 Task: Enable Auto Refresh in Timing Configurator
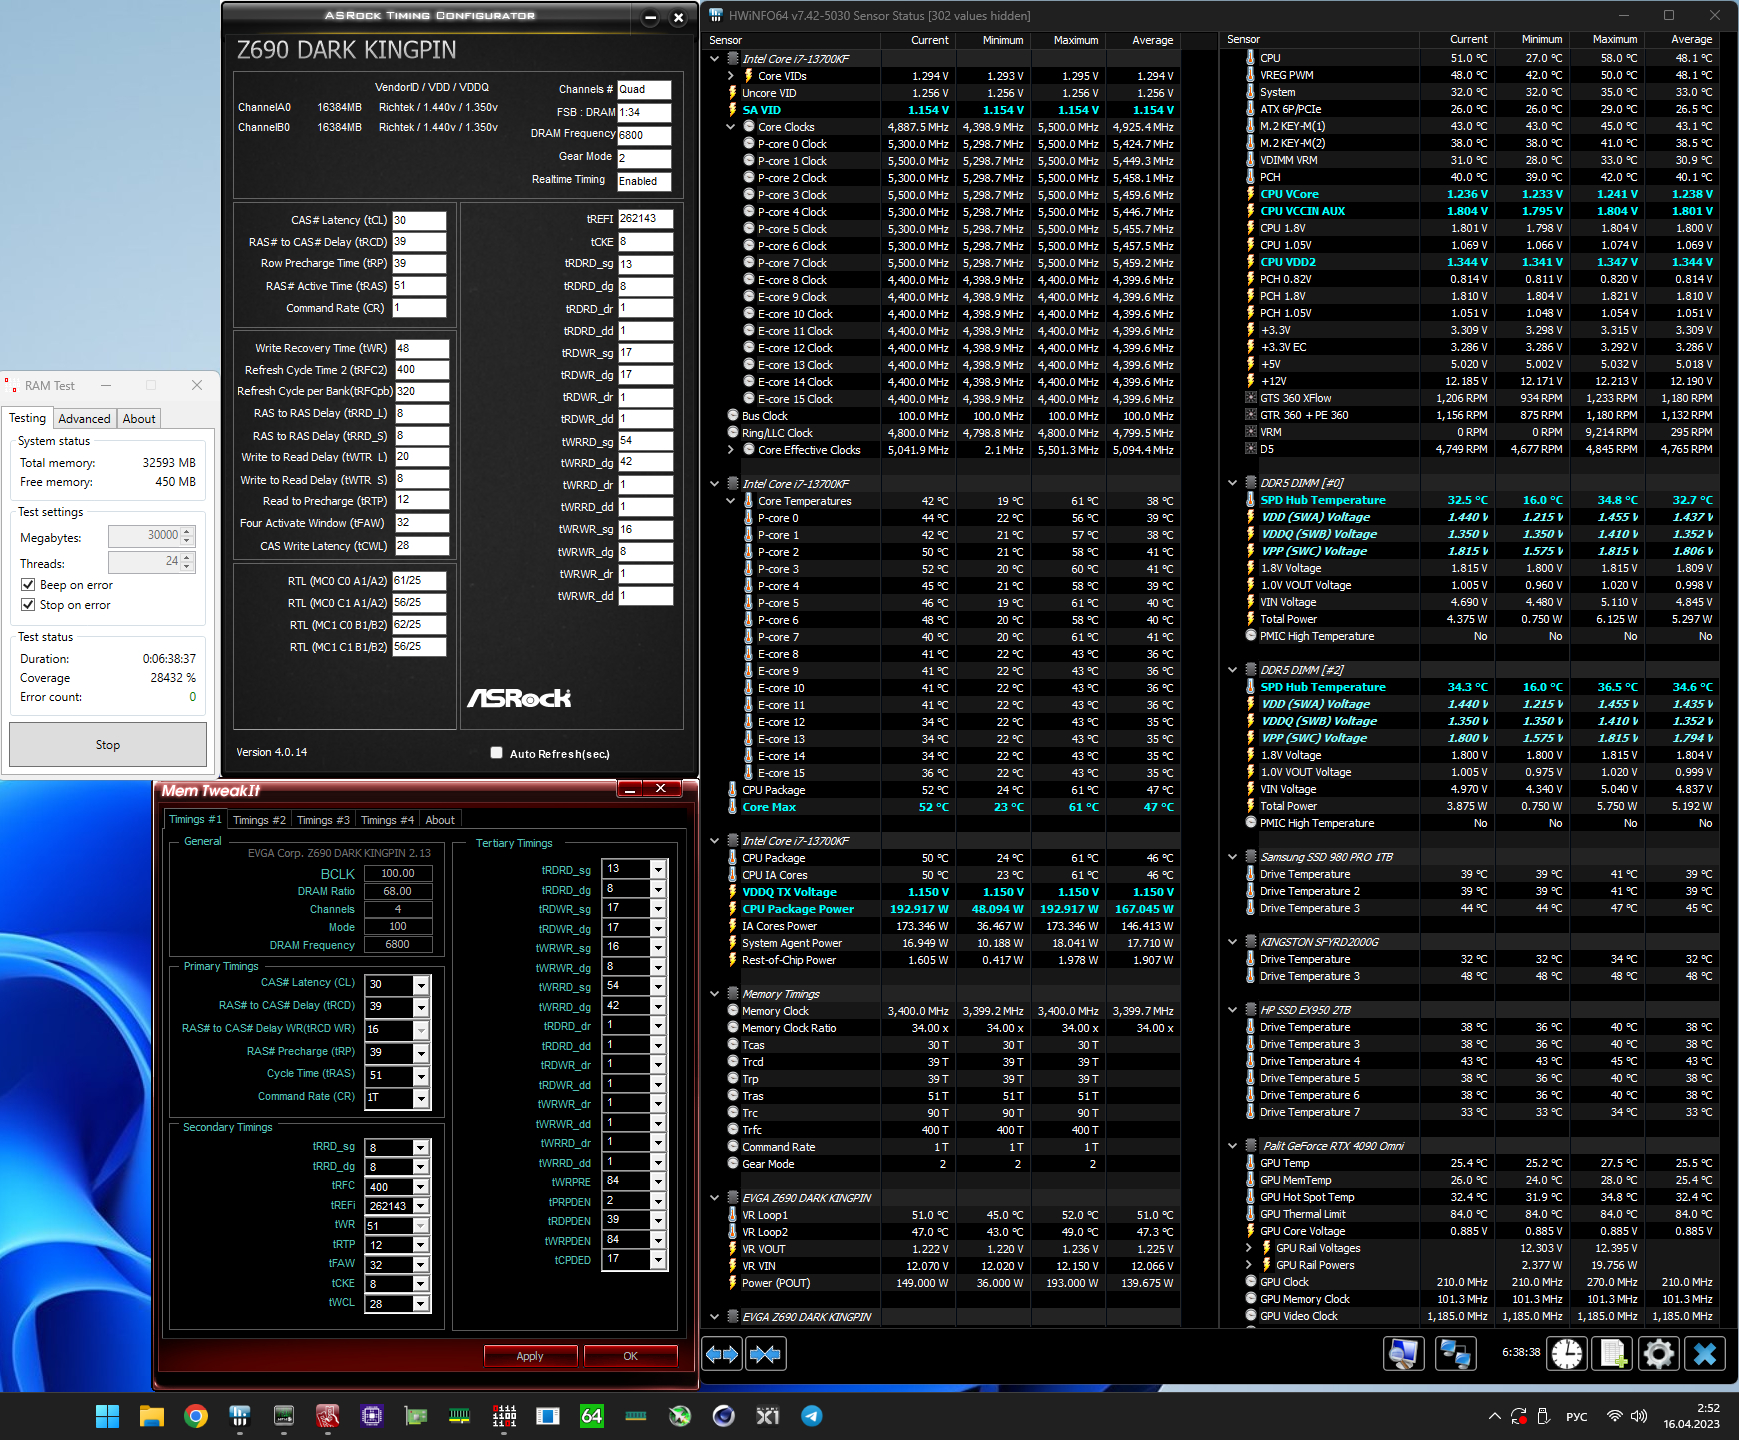(x=496, y=753)
